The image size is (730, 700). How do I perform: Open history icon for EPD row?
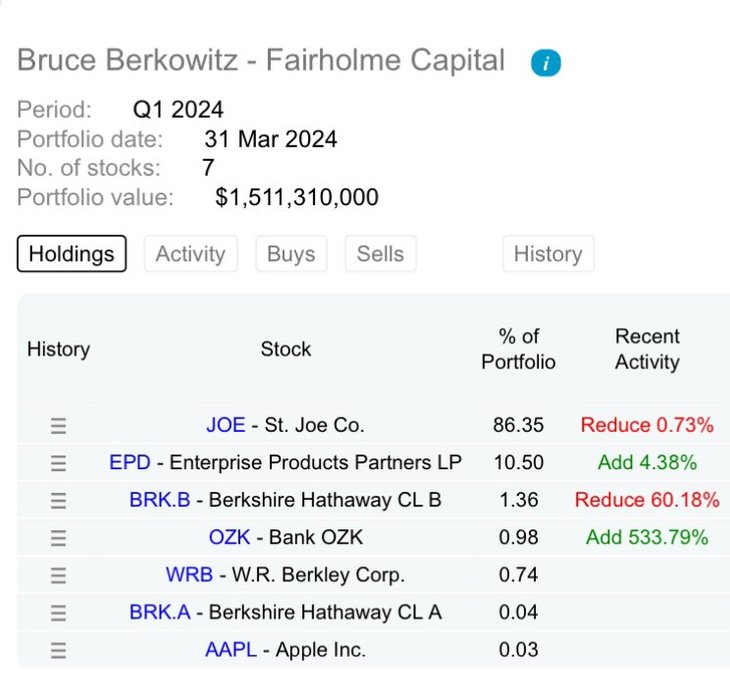click(58, 463)
